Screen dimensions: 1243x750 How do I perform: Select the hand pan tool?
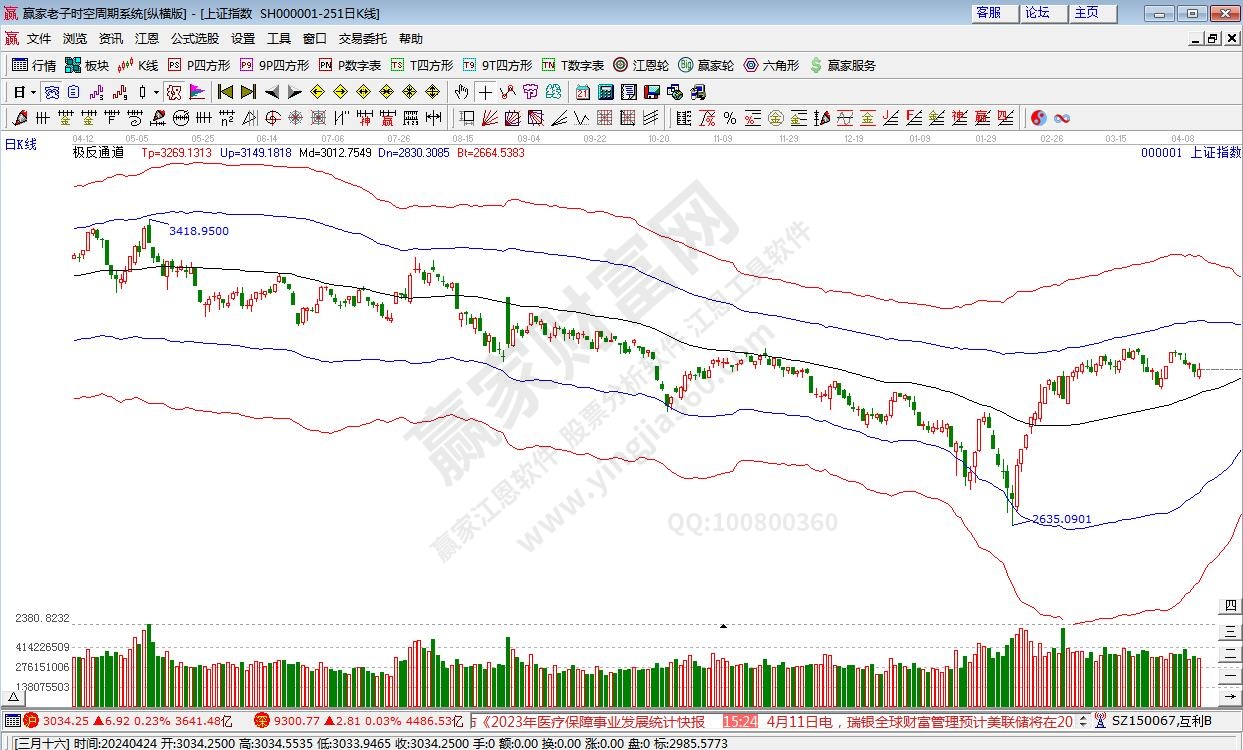point(460,92)
